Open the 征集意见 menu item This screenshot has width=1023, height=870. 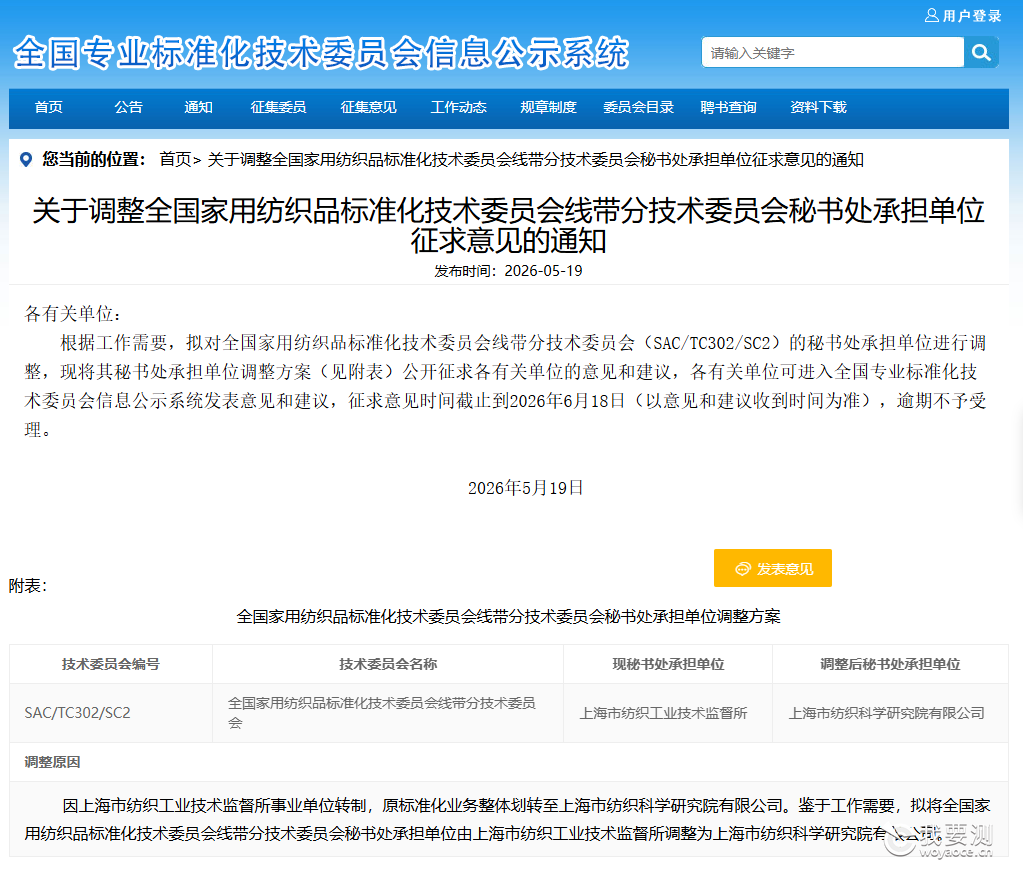pos(369,107)
